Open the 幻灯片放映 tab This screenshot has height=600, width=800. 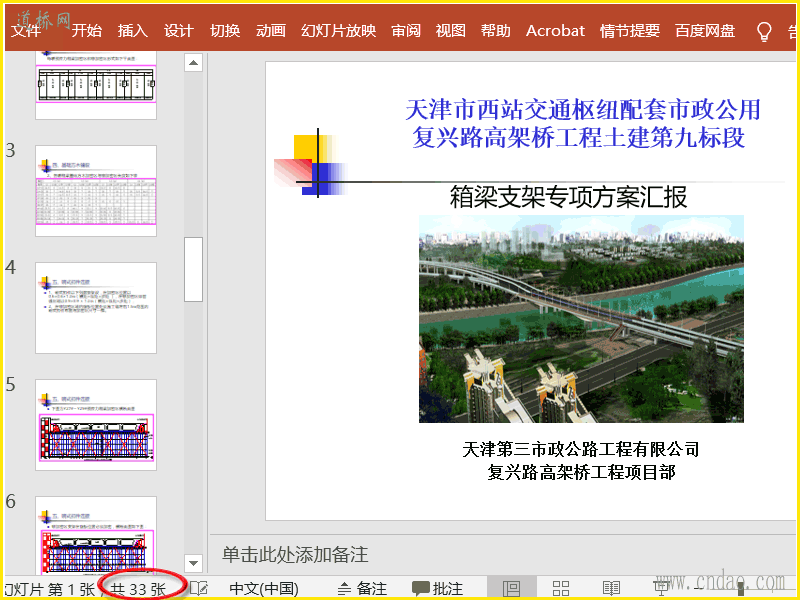(338, 30)
